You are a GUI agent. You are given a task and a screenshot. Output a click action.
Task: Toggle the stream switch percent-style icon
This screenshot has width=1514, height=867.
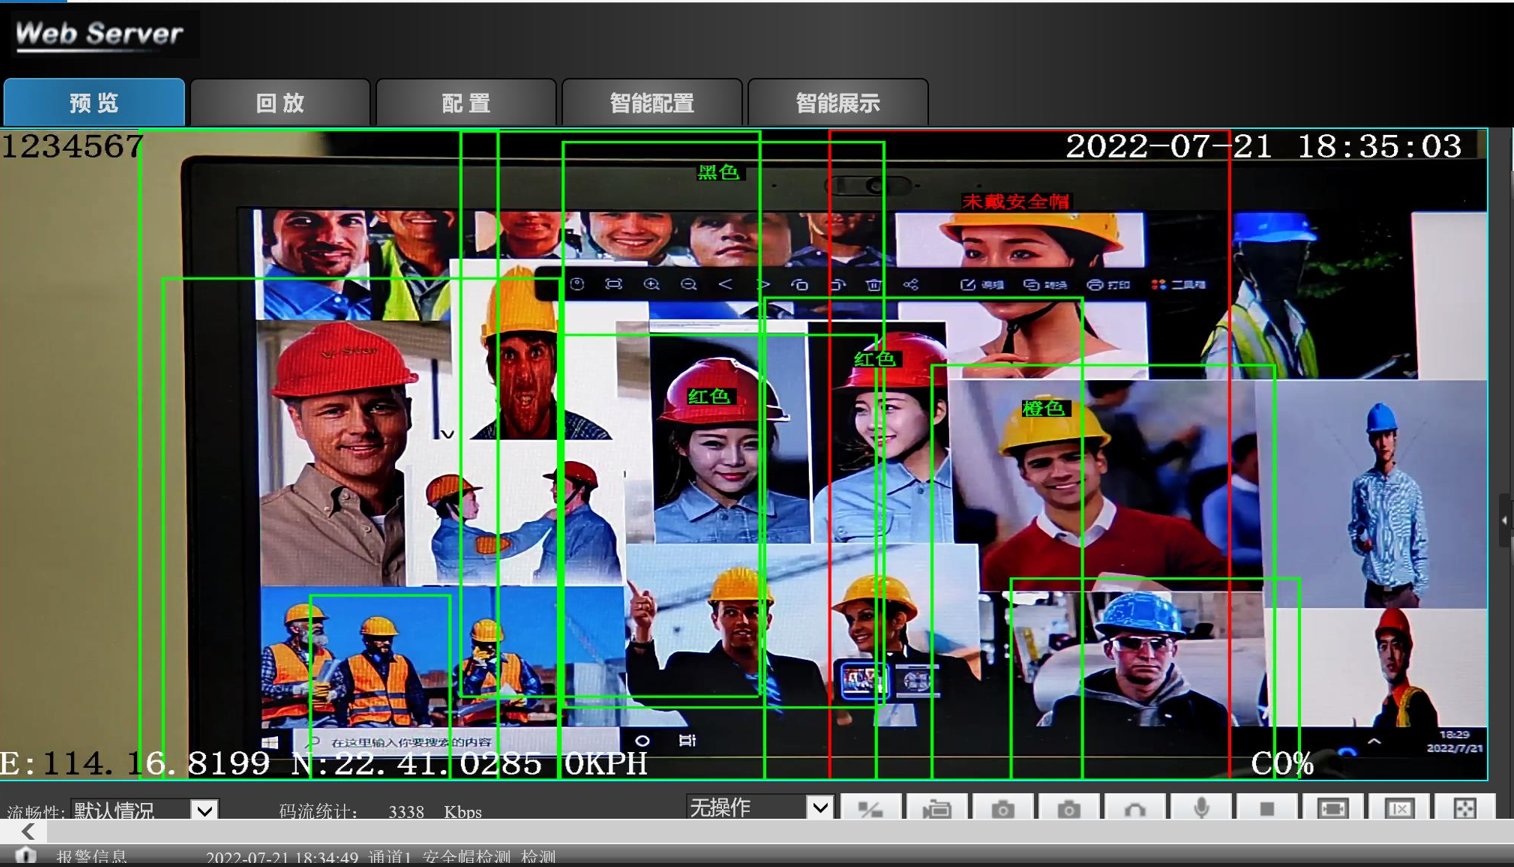coord(871,808)
